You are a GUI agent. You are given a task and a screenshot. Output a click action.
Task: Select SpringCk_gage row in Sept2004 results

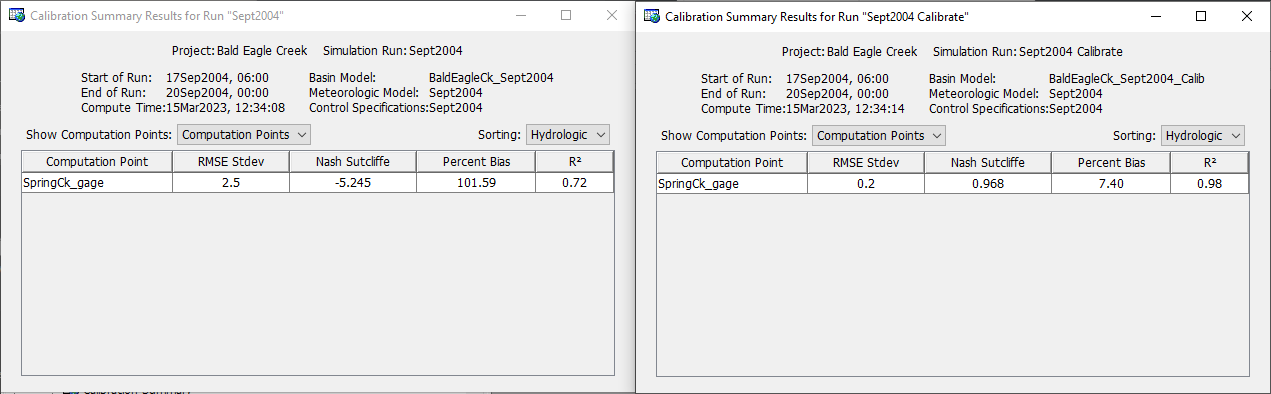point(317,182)
